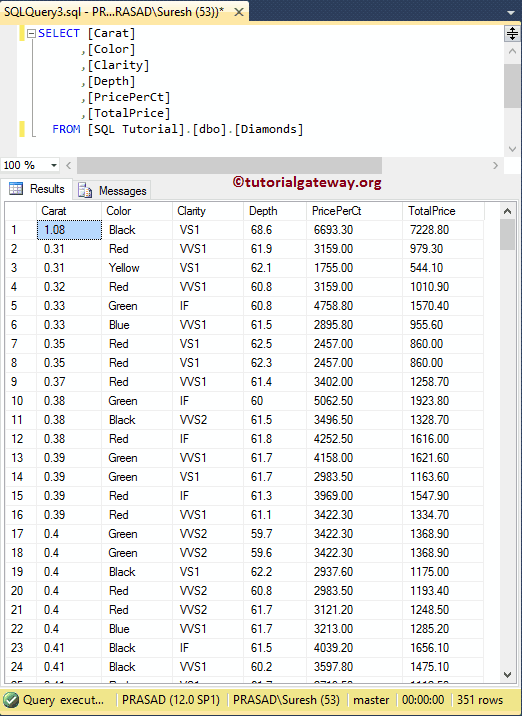The image size is (522, 716).
Task: Select TotalPrice cell 1285.20
Action: pyautogui.click(x=443, y=629)
